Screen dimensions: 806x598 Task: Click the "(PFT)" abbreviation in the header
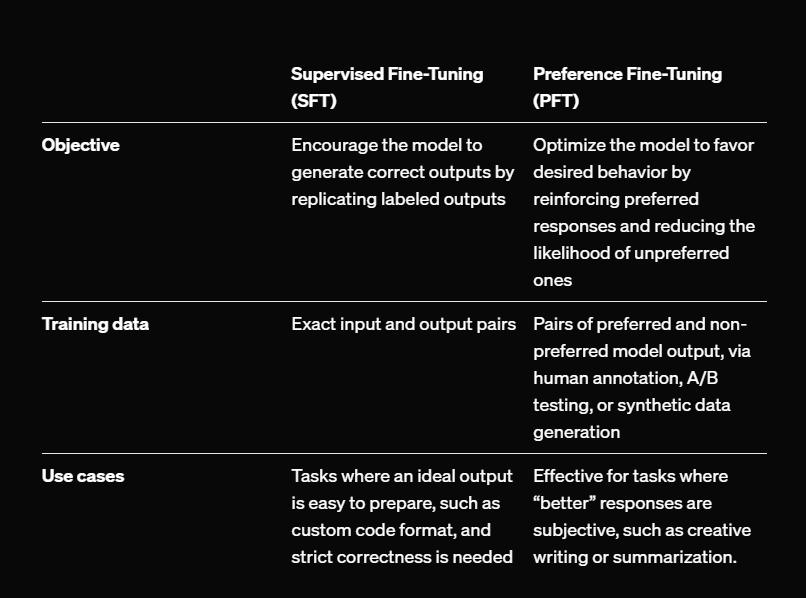(556, 101)
